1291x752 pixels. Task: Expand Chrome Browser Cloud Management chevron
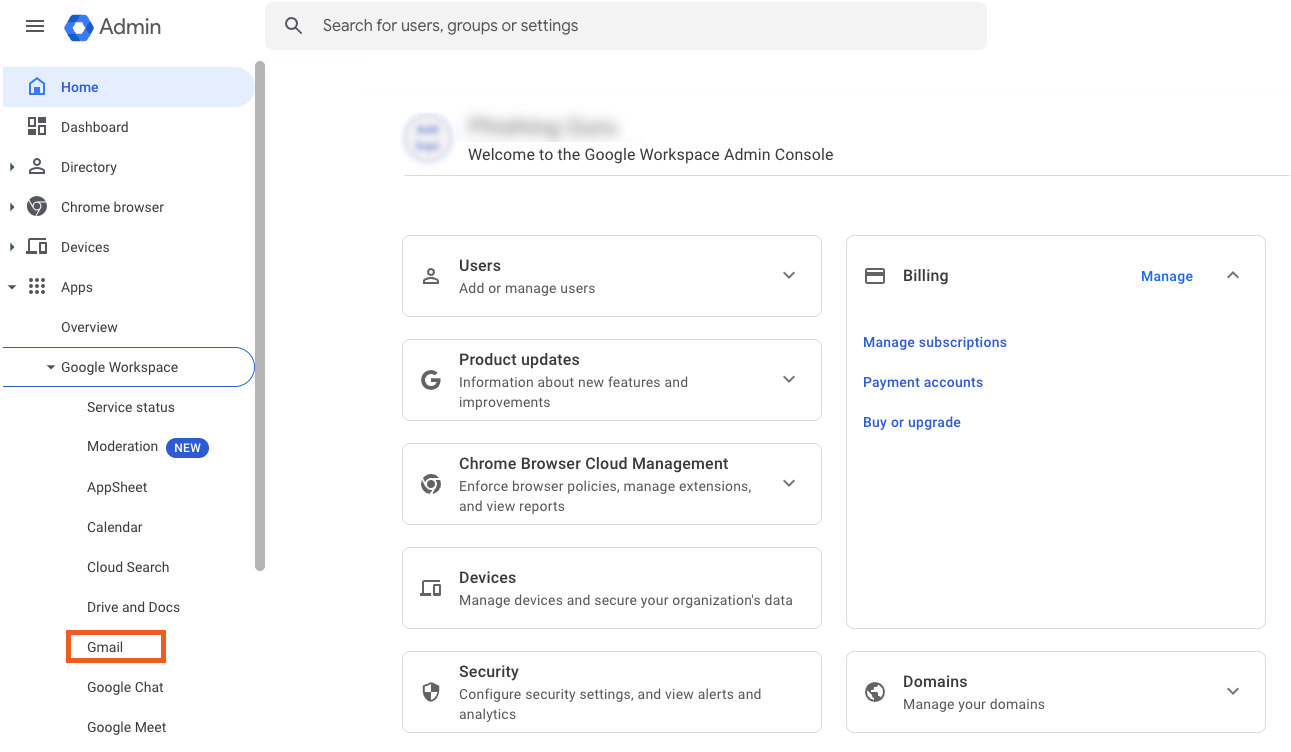[789, 484]
